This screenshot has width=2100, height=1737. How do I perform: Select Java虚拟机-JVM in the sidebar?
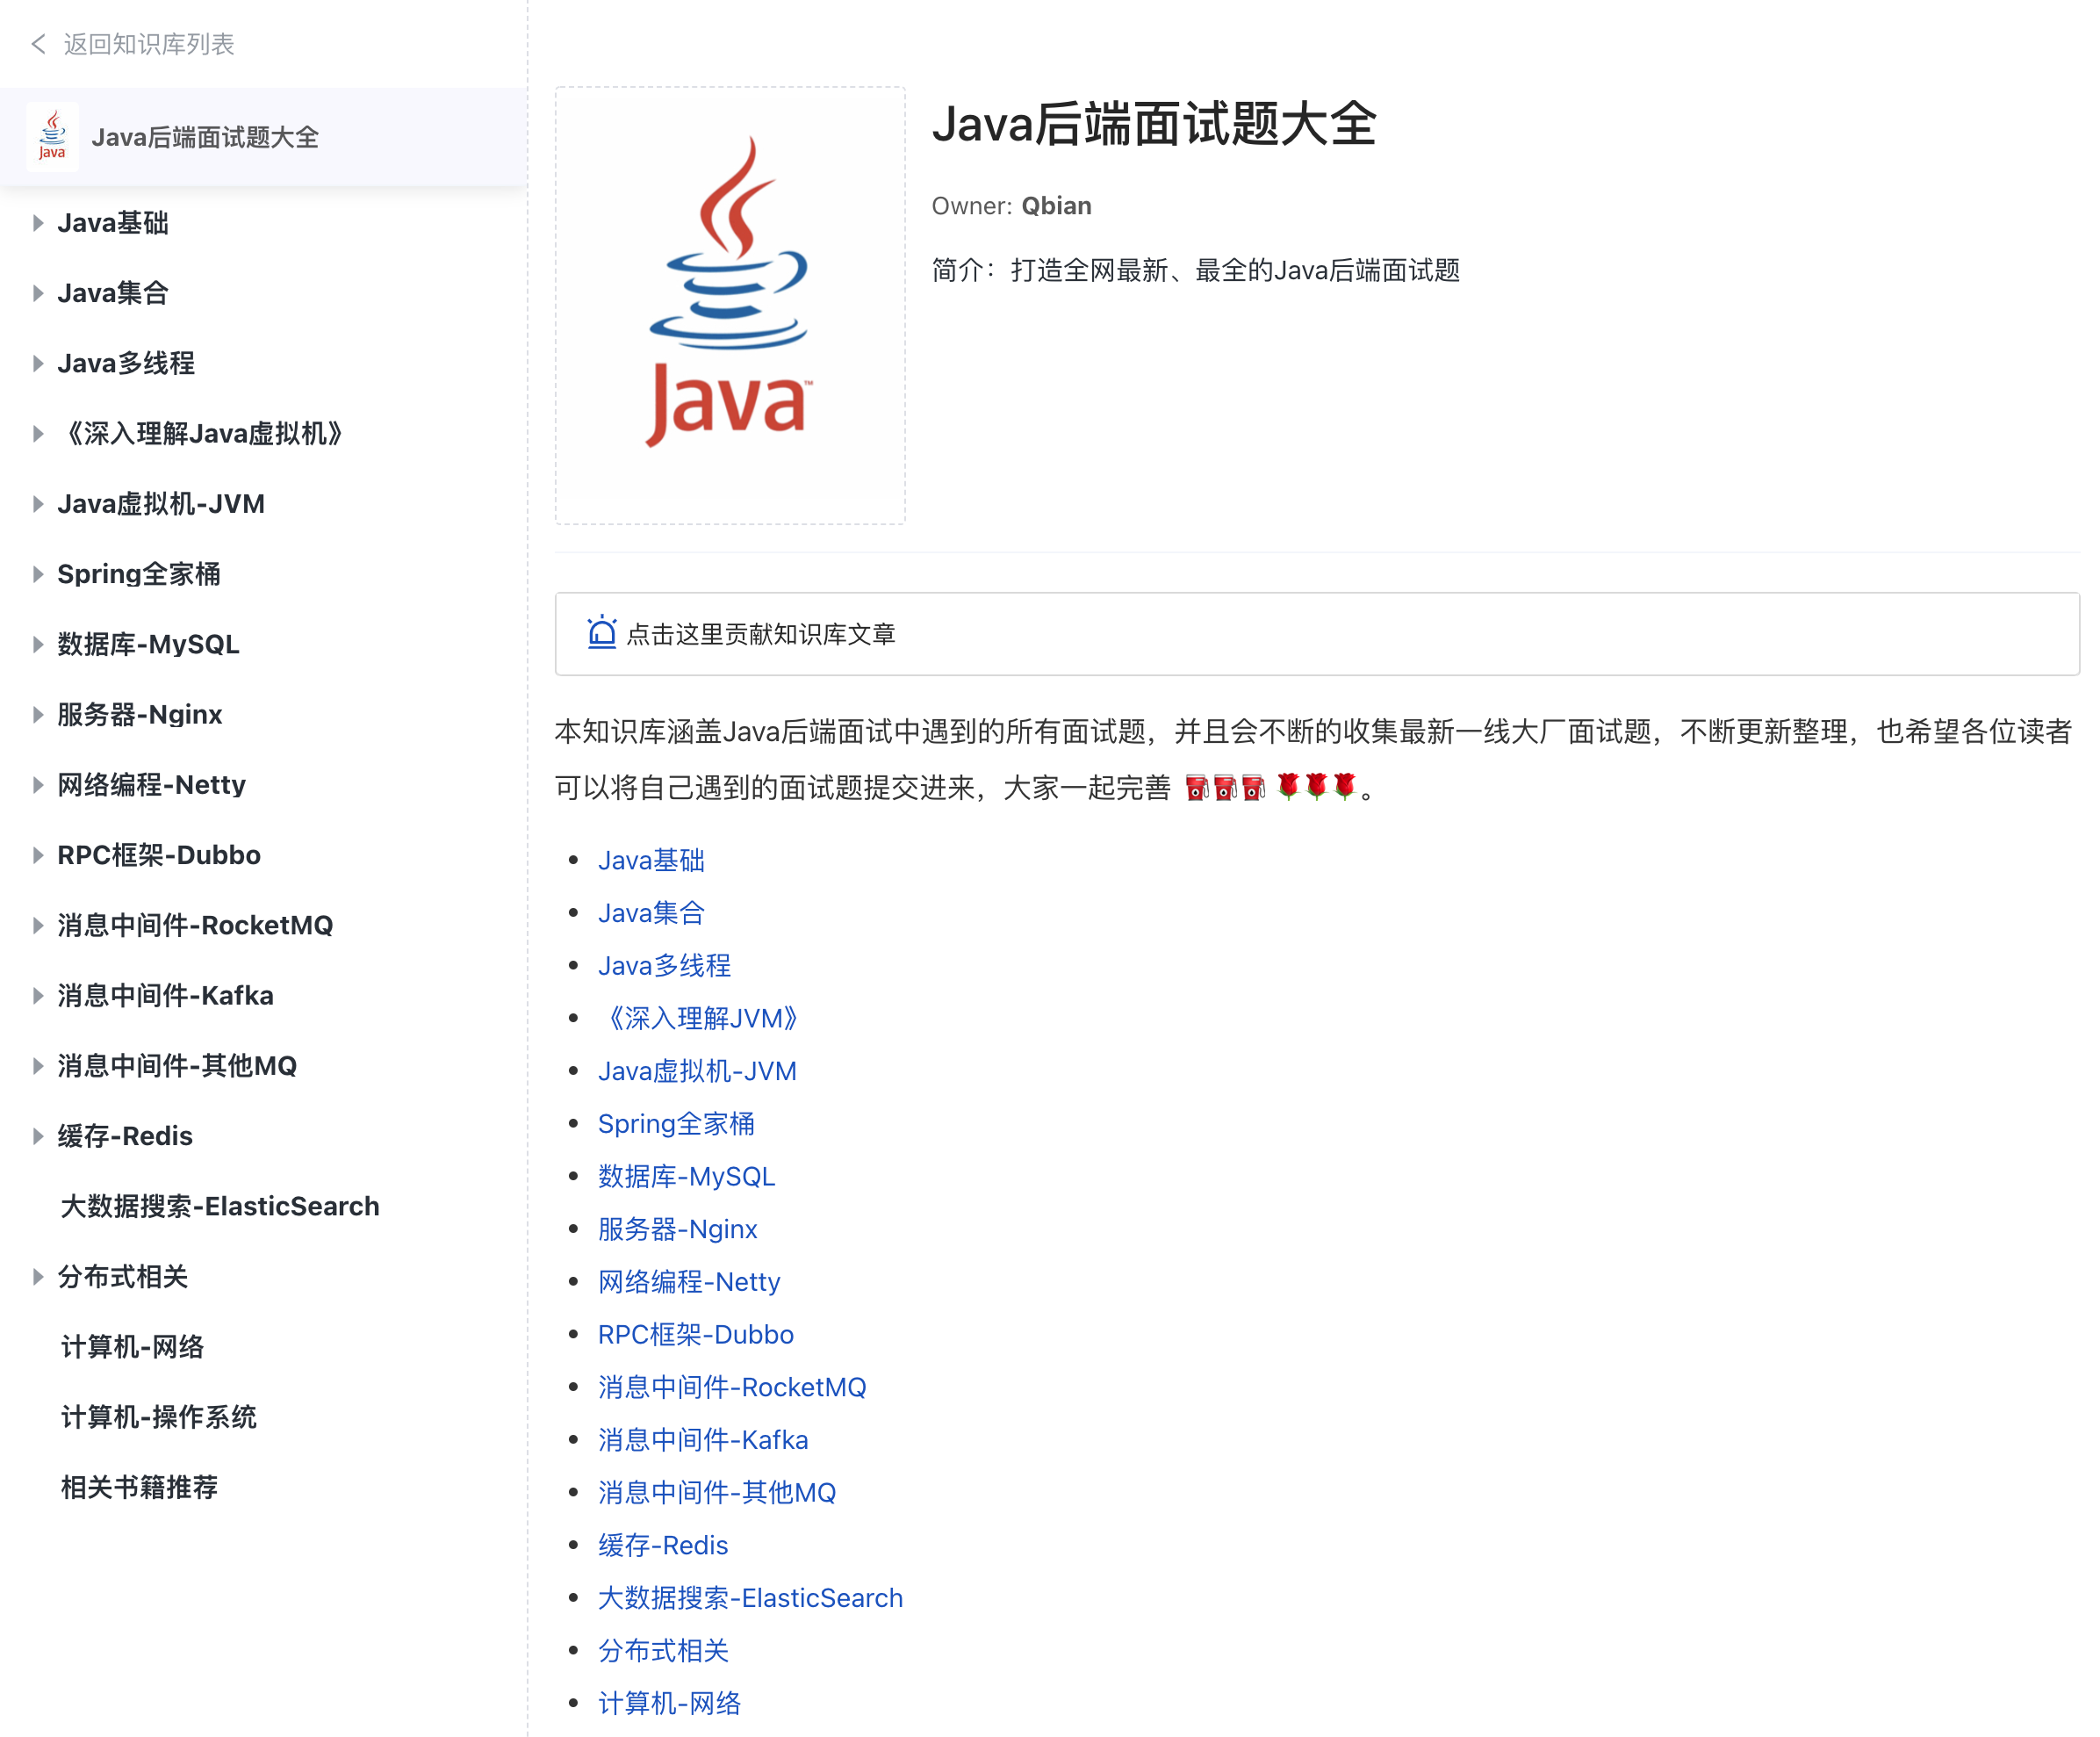(161, 504)
